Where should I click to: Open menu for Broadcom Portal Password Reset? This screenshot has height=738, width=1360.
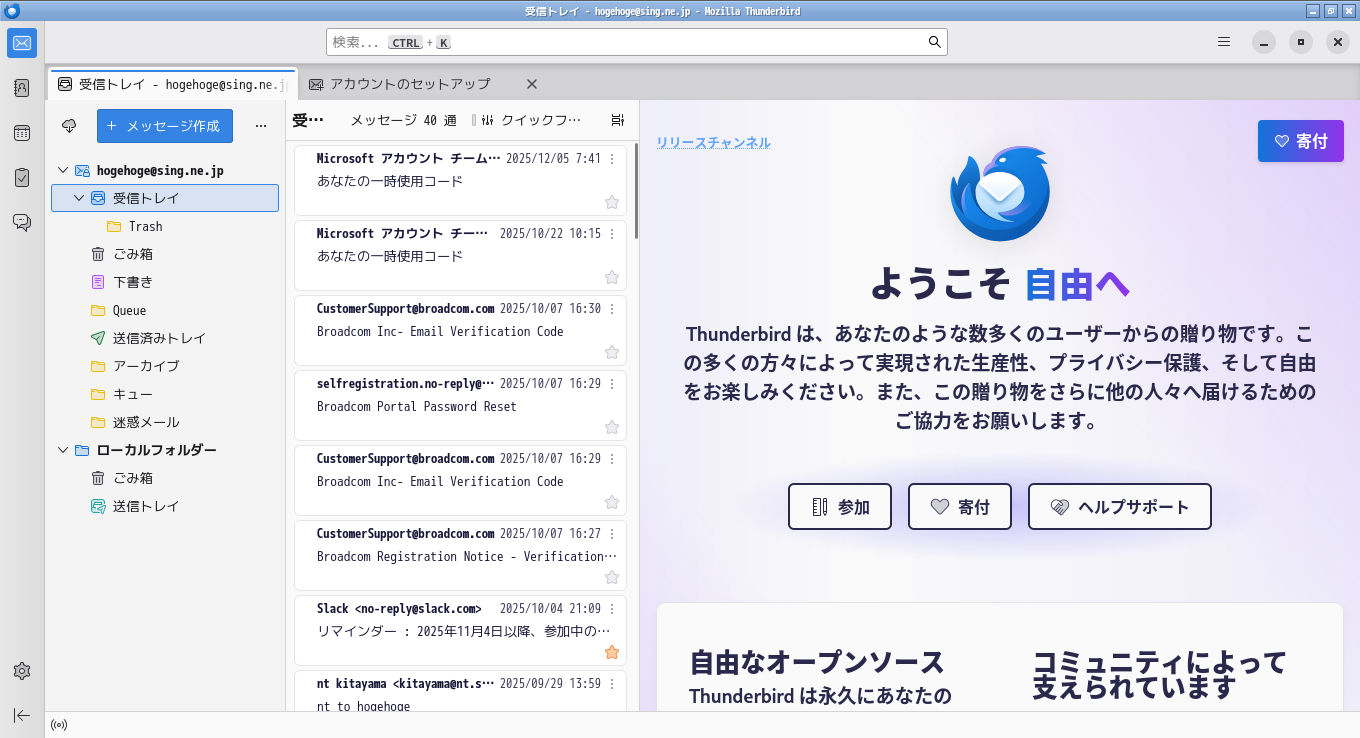[613, 384]
